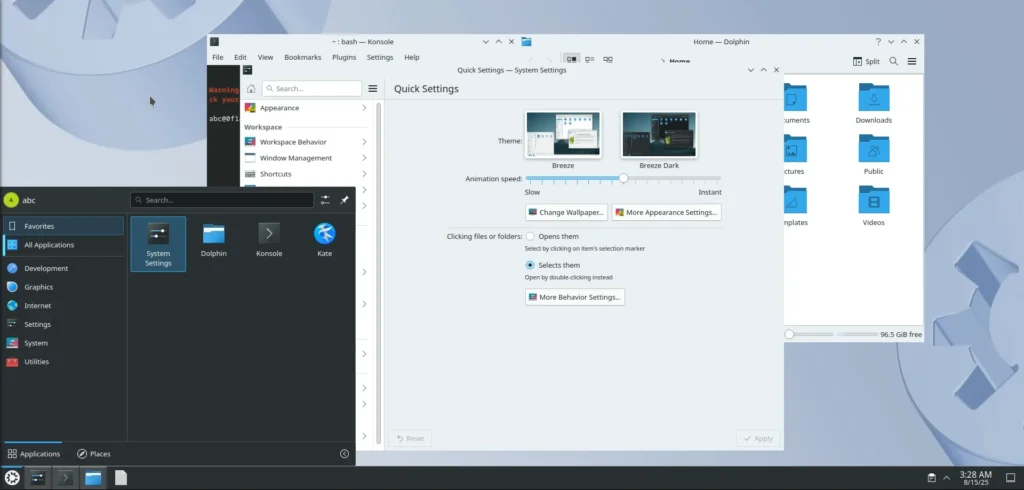This screenshot has height=490, width=1024.
Task: Click More Behavior Settings button
Action: pos(575,297)
